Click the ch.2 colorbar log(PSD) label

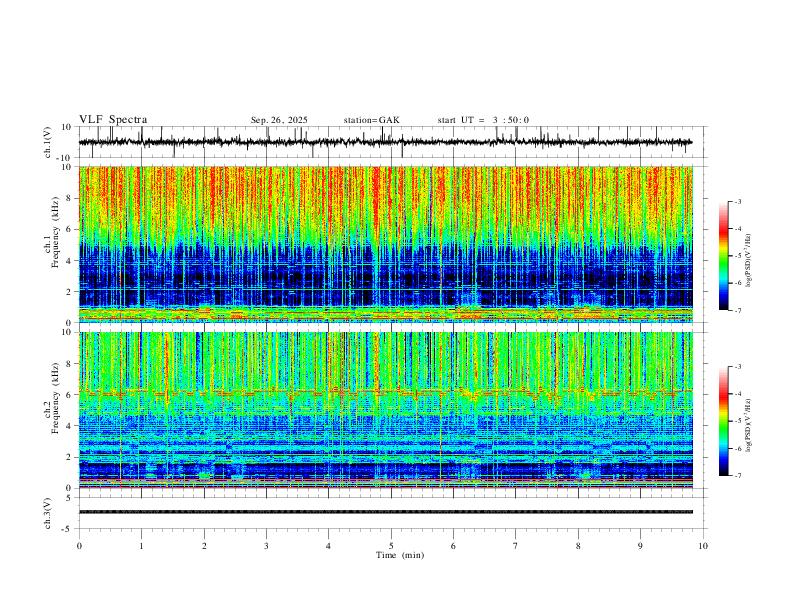pyautogui.click(x=749, y=425)
